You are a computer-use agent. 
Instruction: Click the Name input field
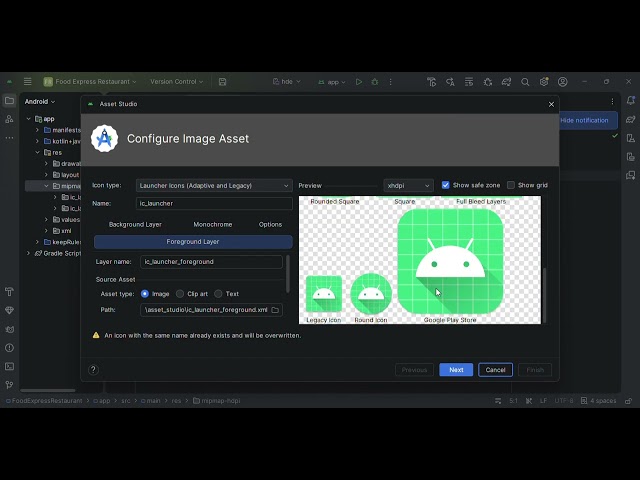[214, 203]
